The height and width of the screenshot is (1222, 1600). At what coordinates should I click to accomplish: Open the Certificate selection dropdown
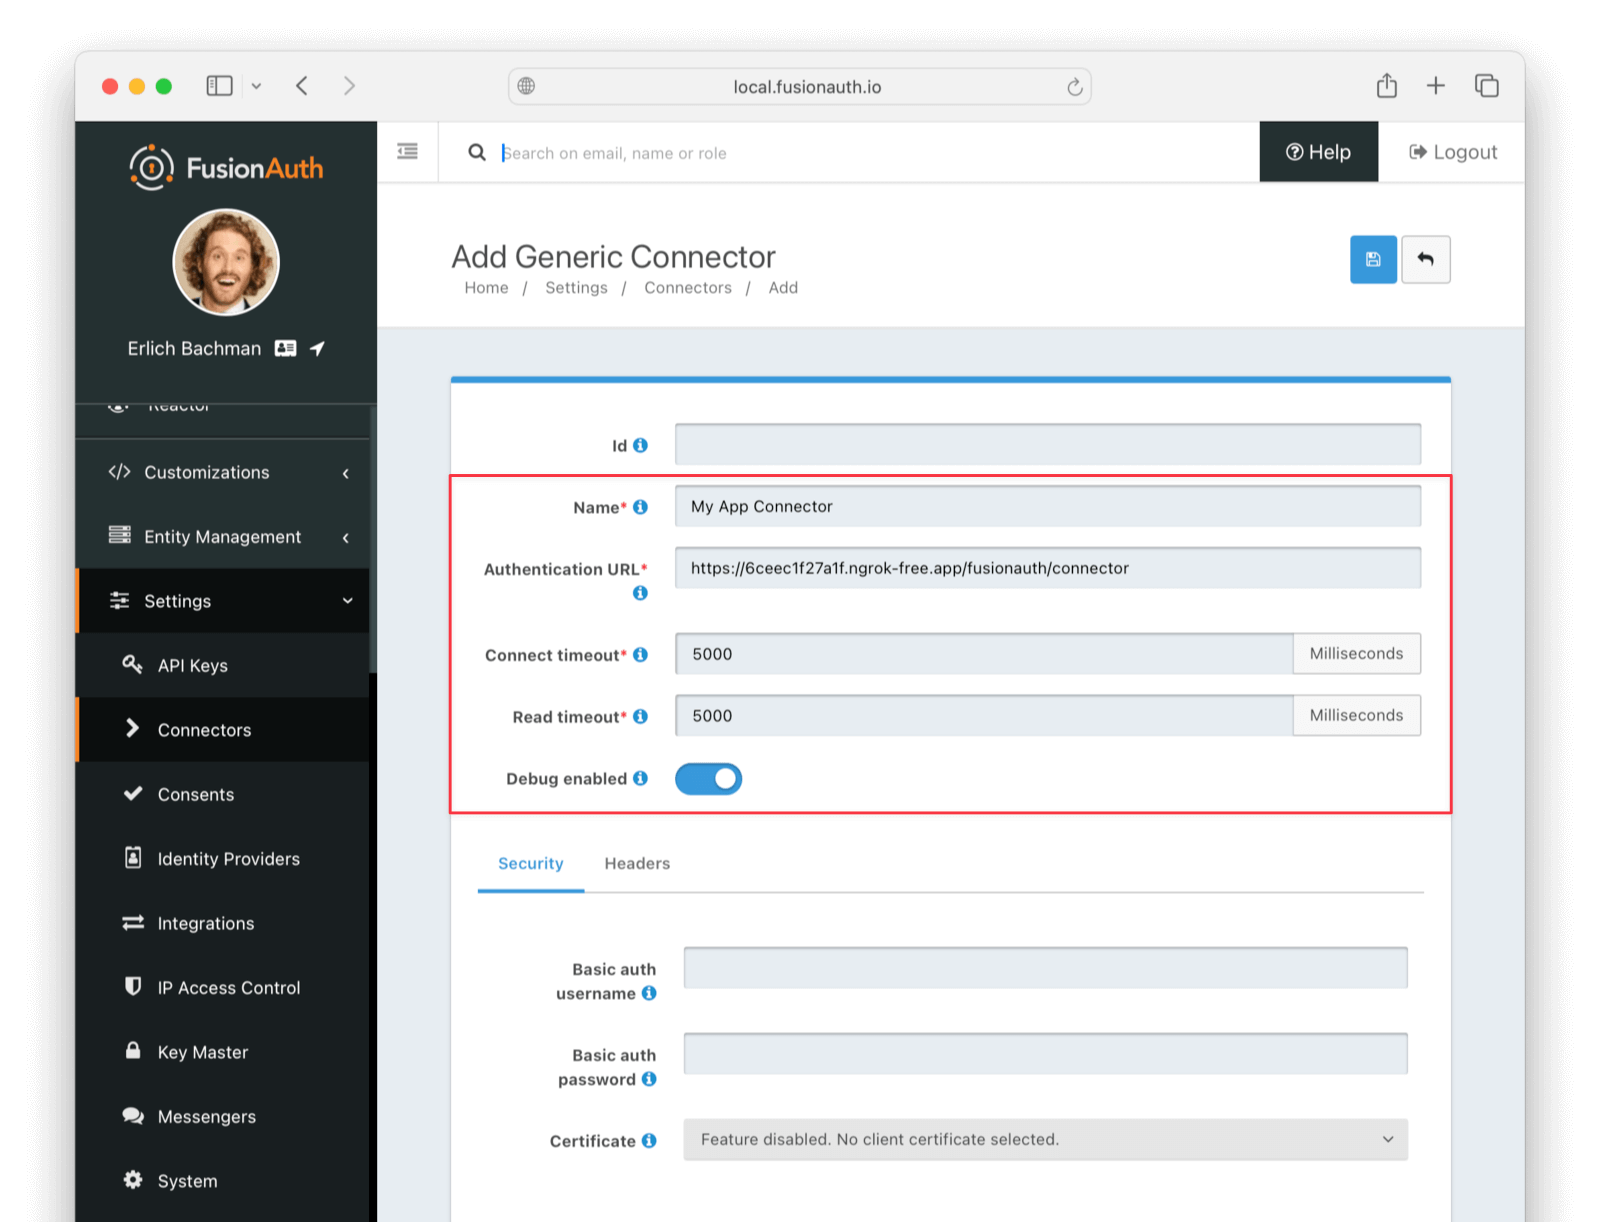click(x=1044, y=1139)
